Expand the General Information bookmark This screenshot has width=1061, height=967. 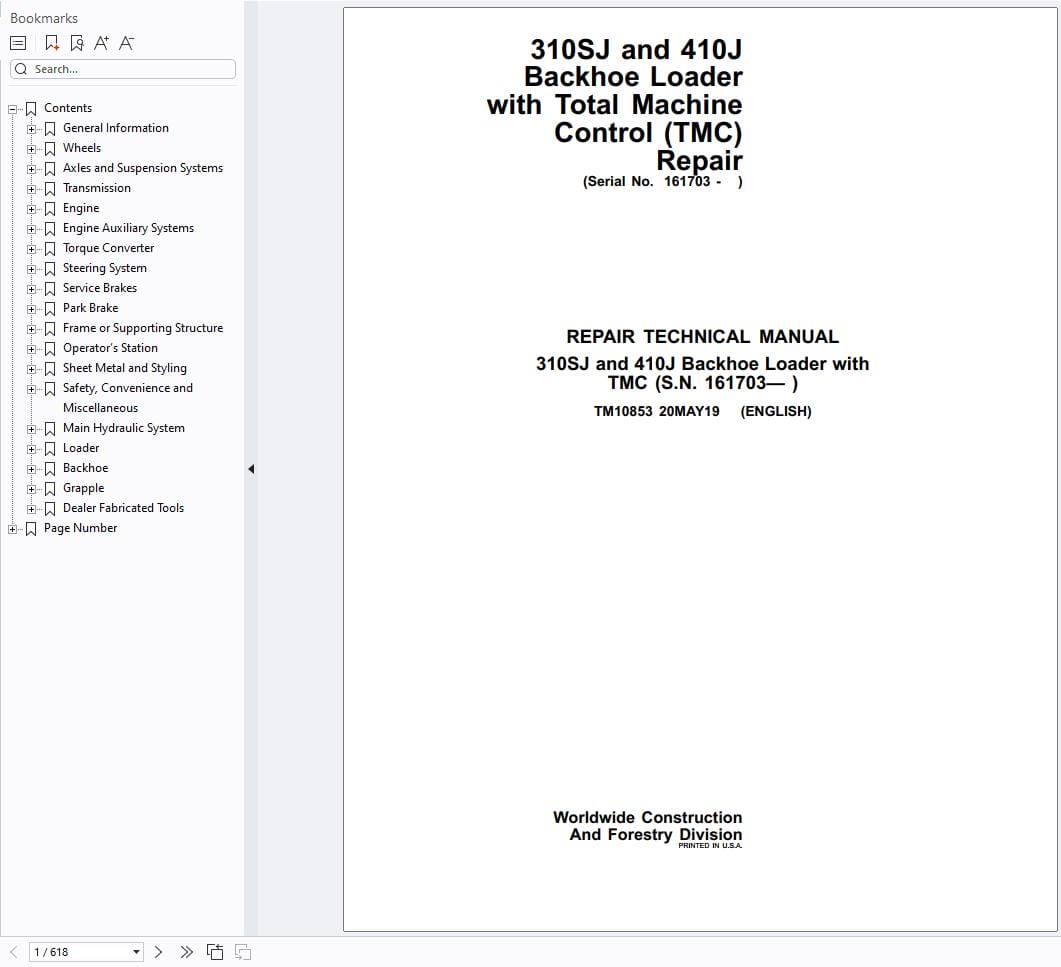click(31, 129)
